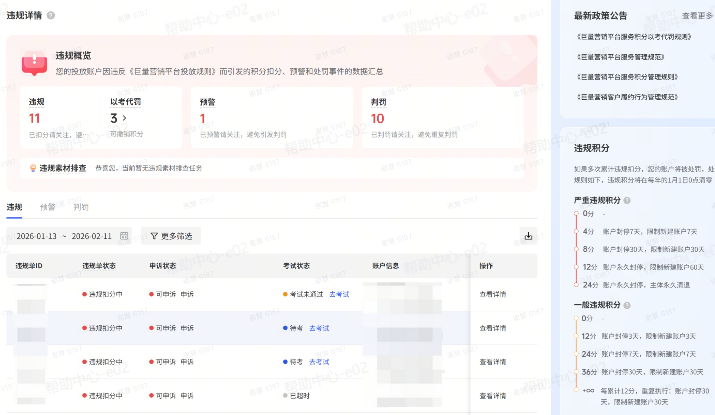
Task: Click the download icon above the table
Action: click(528, 236)
